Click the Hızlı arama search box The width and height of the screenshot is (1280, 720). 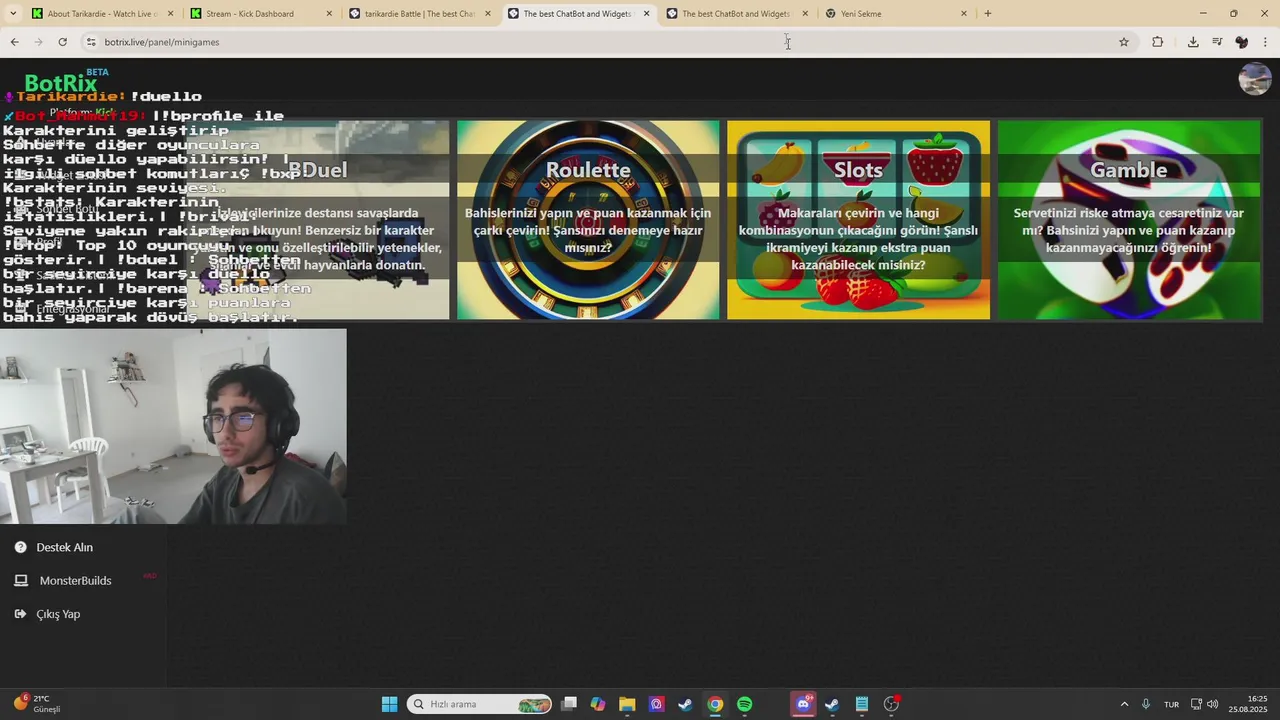(480, 704)
